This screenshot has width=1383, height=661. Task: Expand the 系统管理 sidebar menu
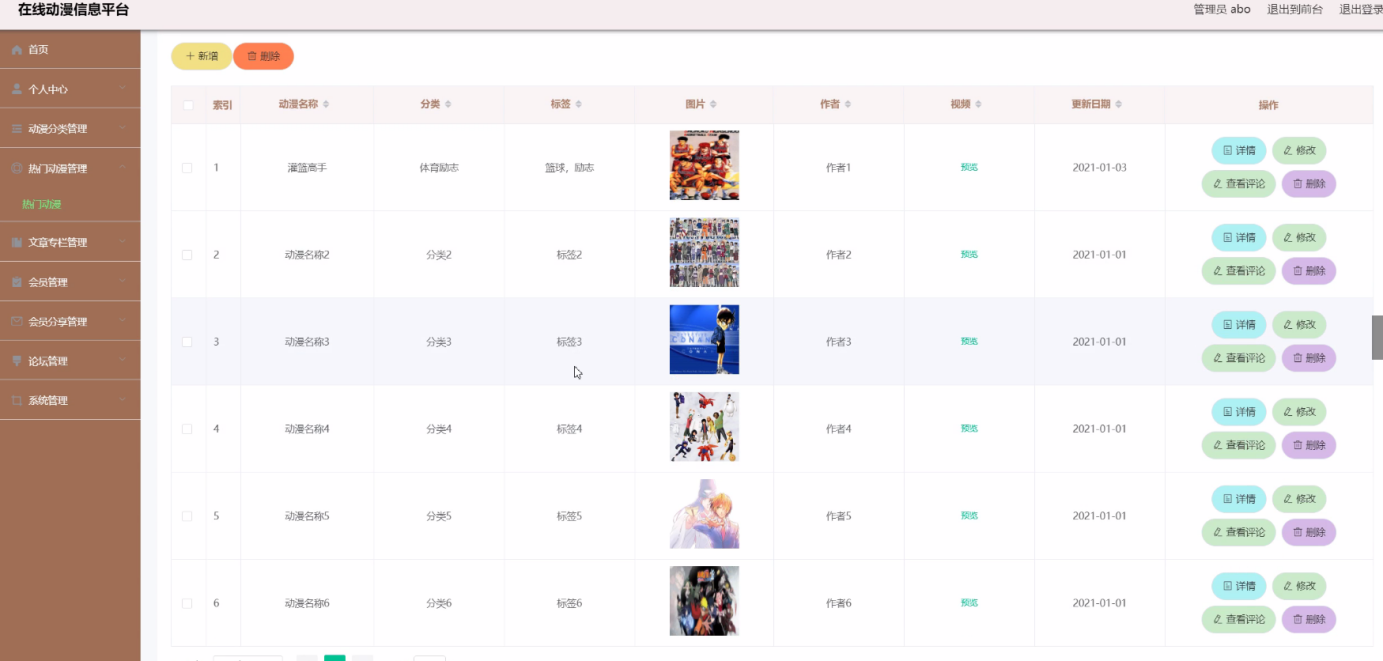click(70, 400)
